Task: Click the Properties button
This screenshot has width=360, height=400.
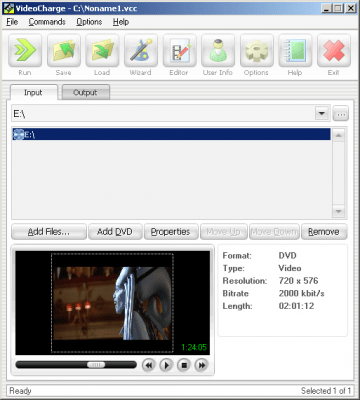Action: tap(171, 232)
